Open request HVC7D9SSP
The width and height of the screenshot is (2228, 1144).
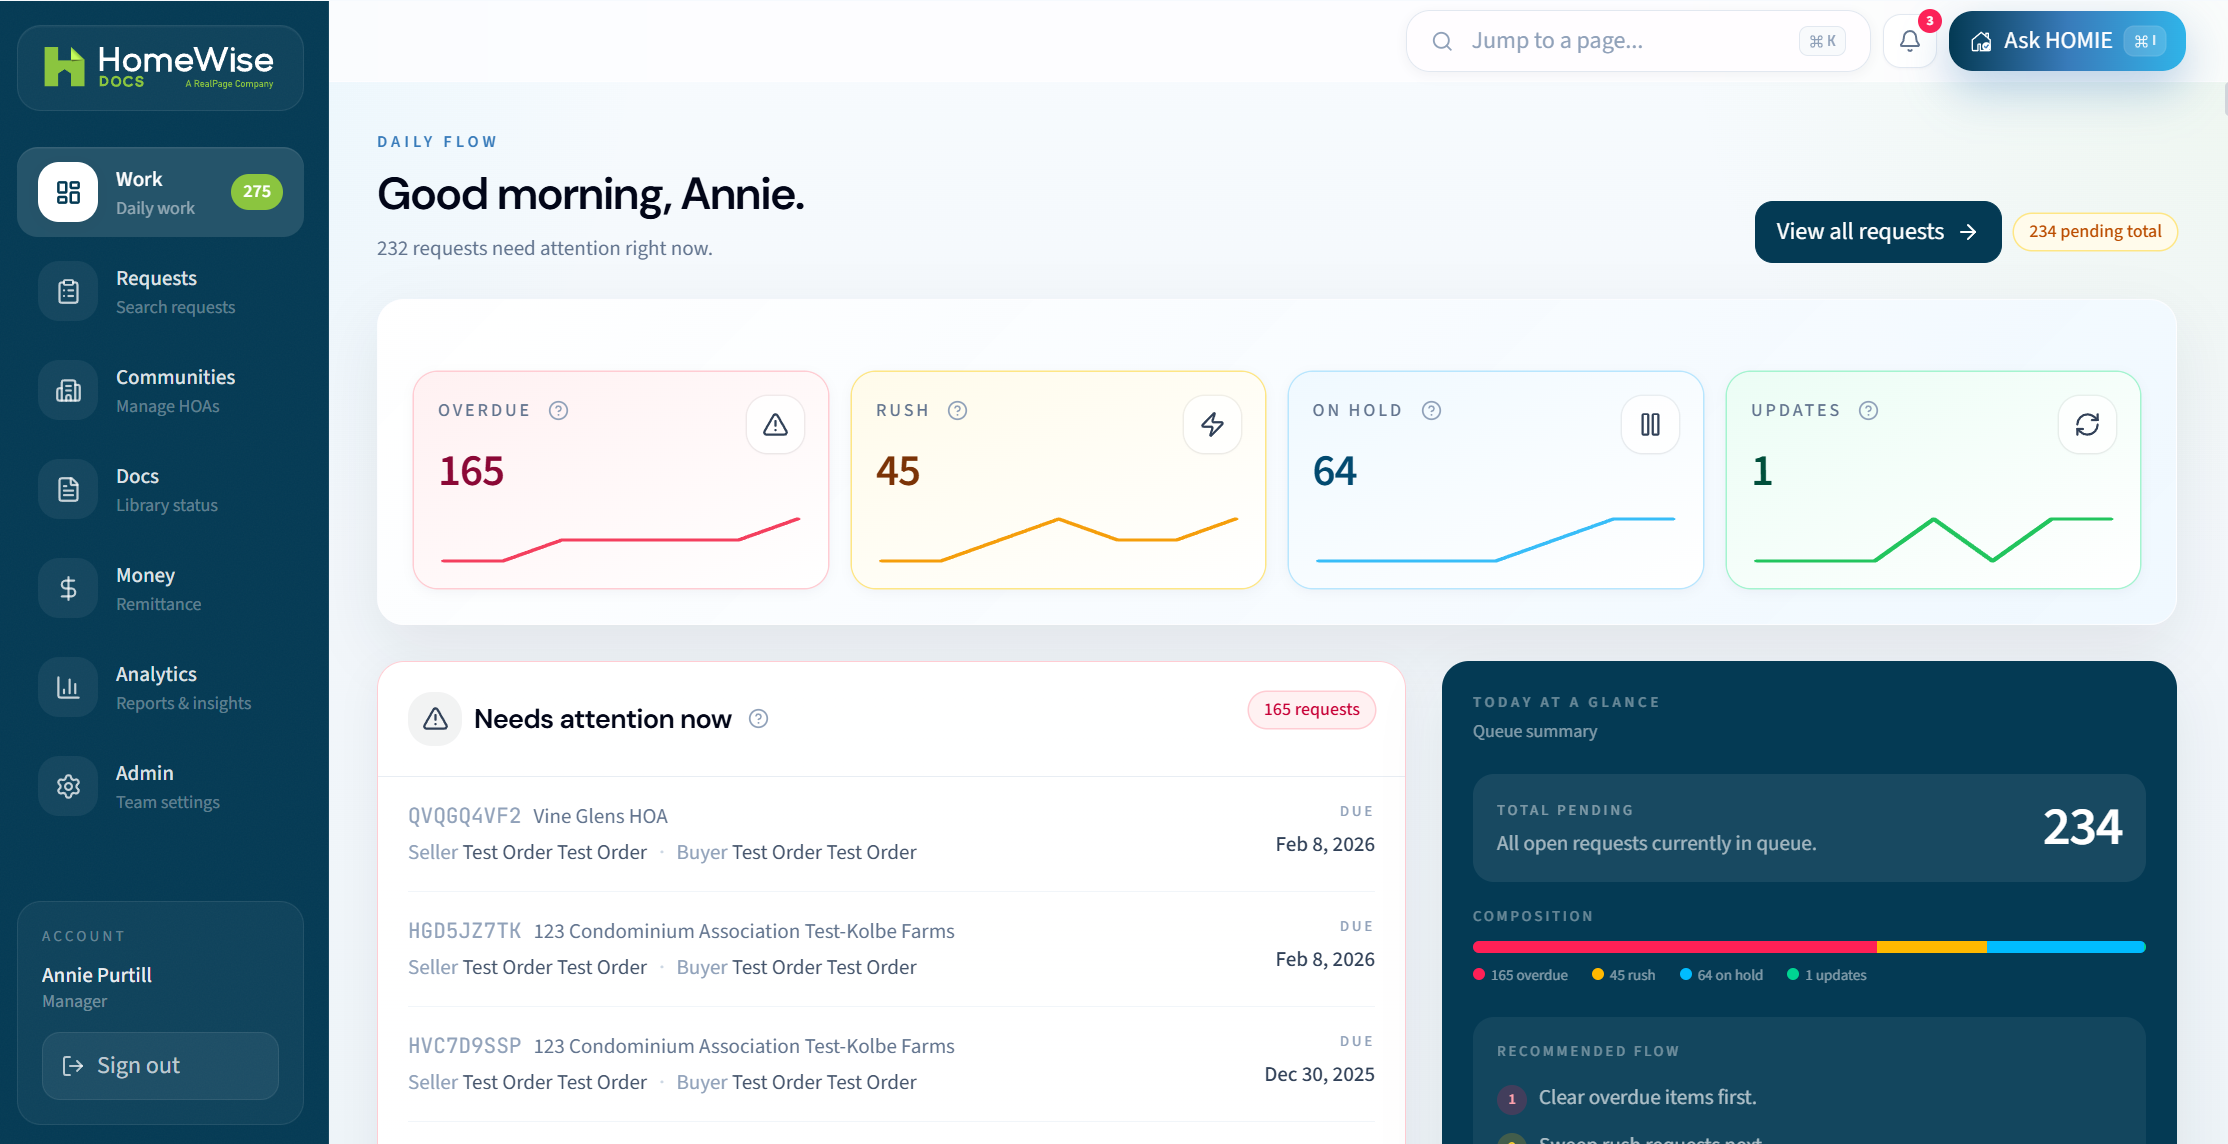pyautogui.click(x=891, y=1064)
